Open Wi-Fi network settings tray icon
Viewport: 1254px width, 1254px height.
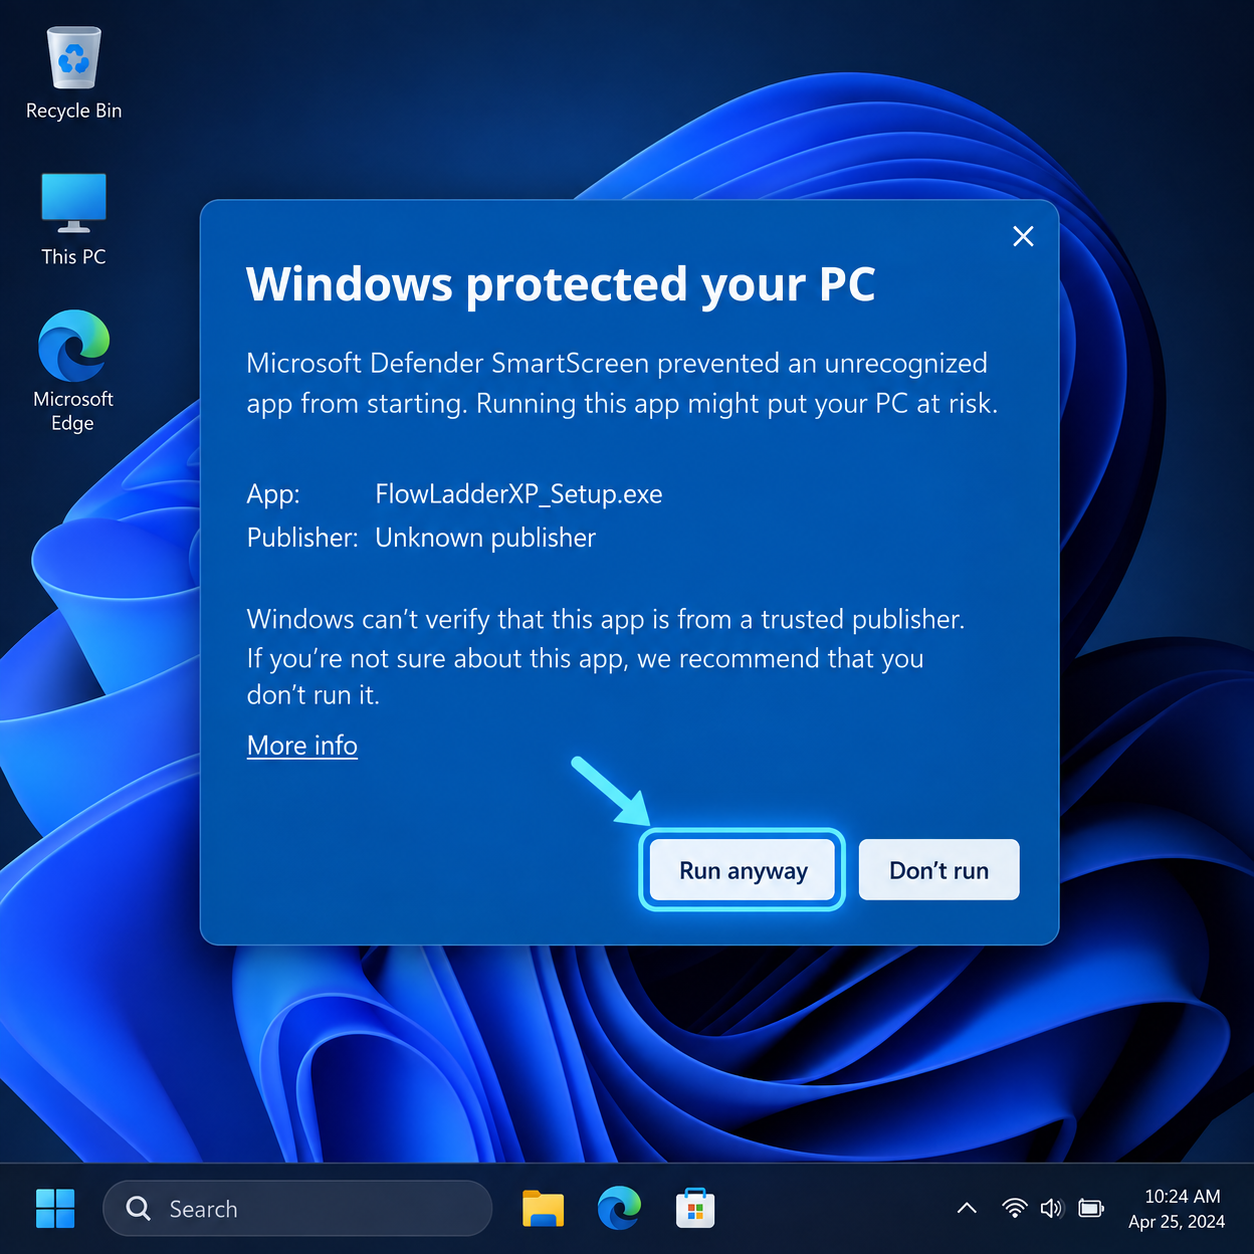coord(1014,1208)
